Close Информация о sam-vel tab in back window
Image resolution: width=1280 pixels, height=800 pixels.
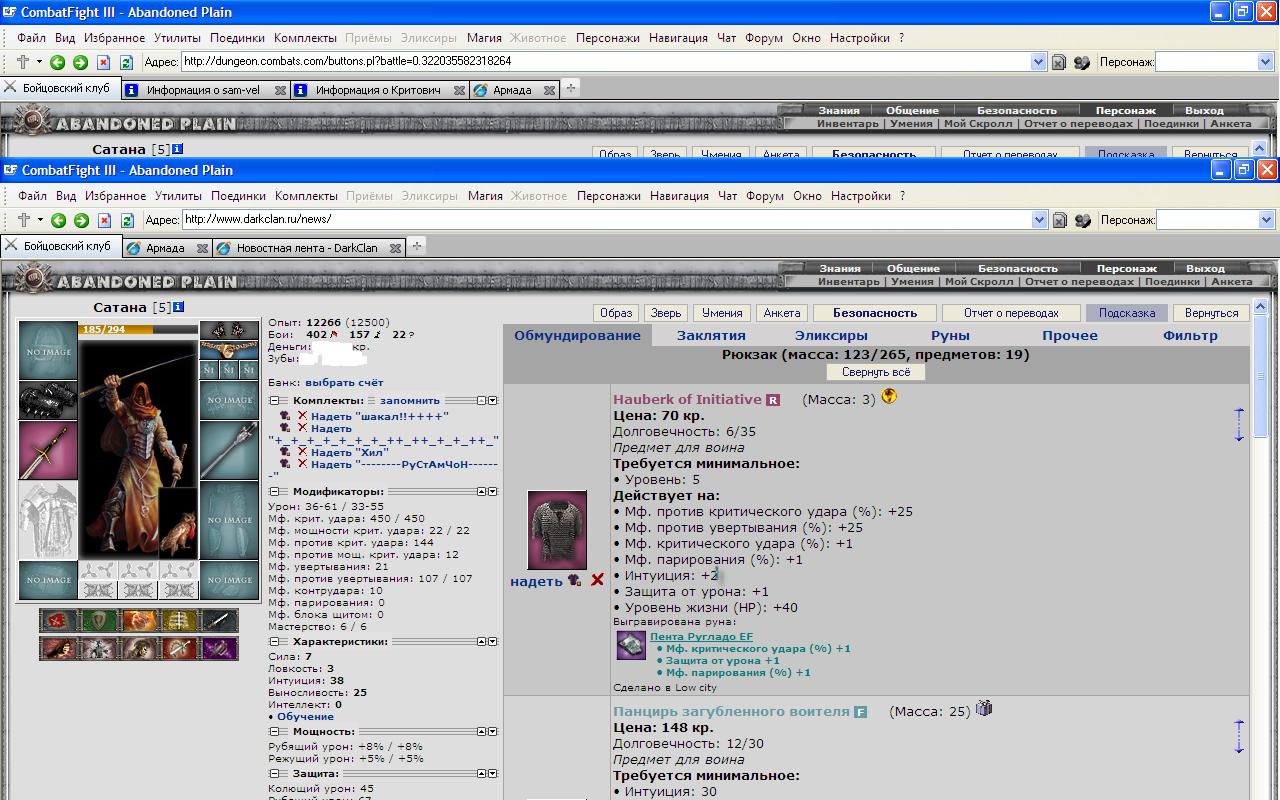click(x=280, y=90)
